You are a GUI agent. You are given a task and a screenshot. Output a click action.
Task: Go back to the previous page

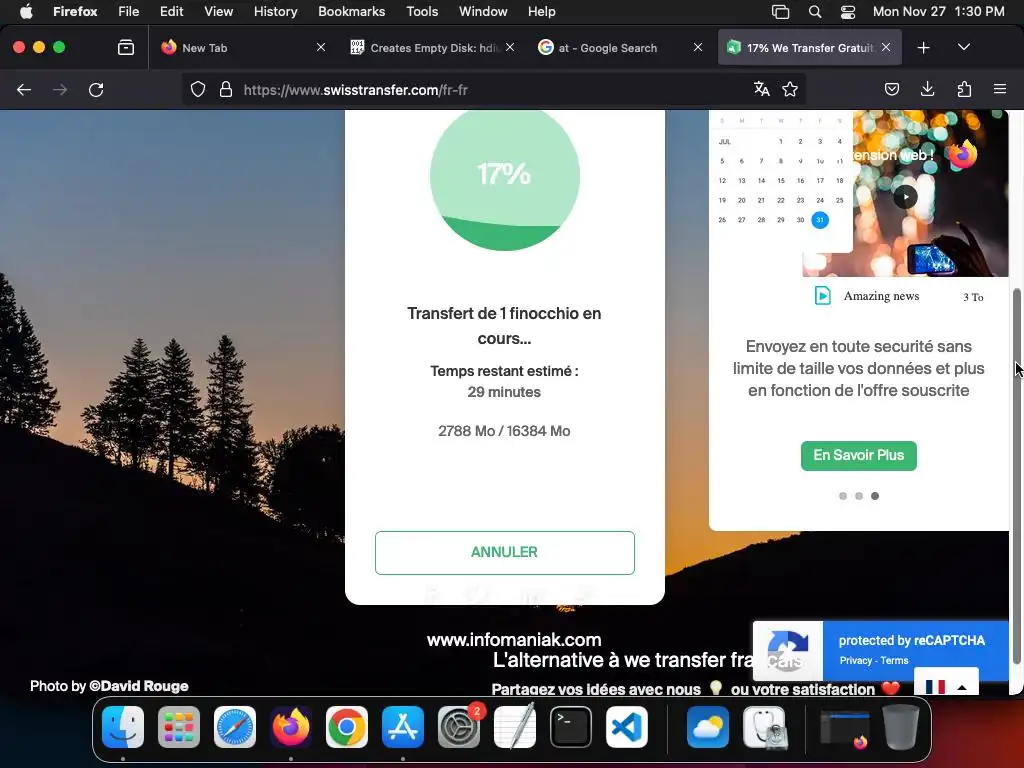pyautogui.click(x=24, y=89)
